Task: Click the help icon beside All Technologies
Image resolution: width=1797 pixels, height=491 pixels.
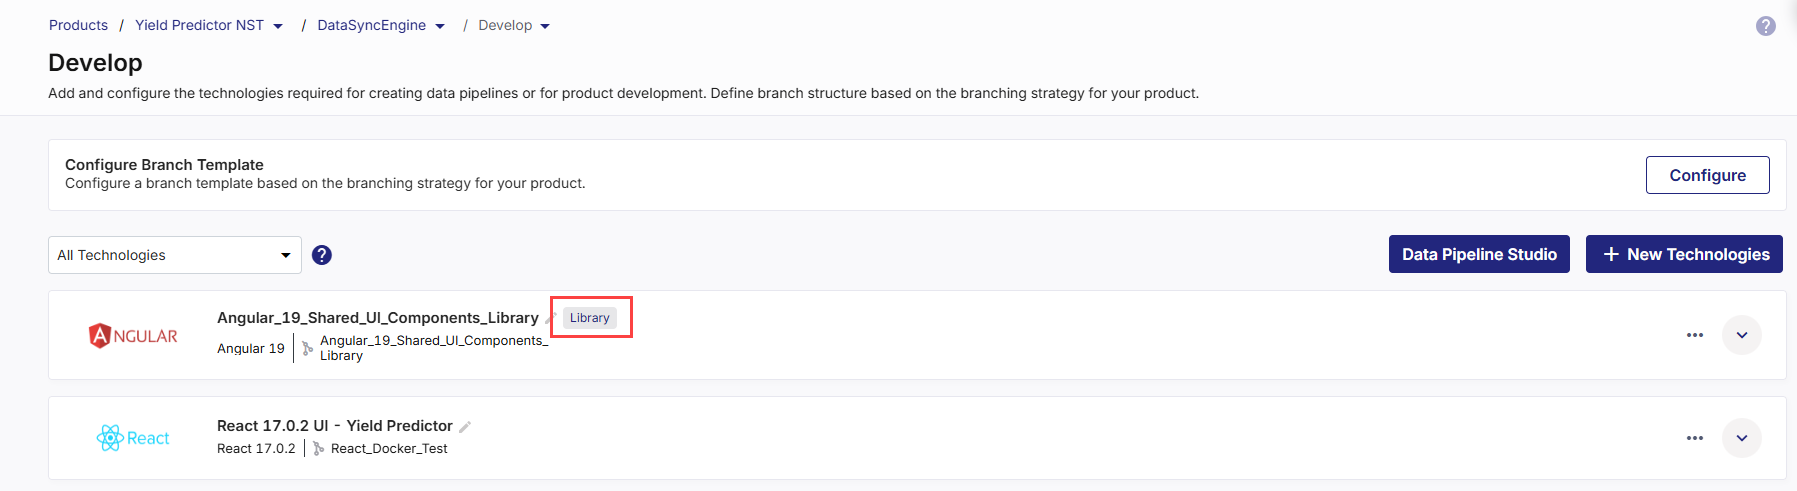Action: click(322, 255)
